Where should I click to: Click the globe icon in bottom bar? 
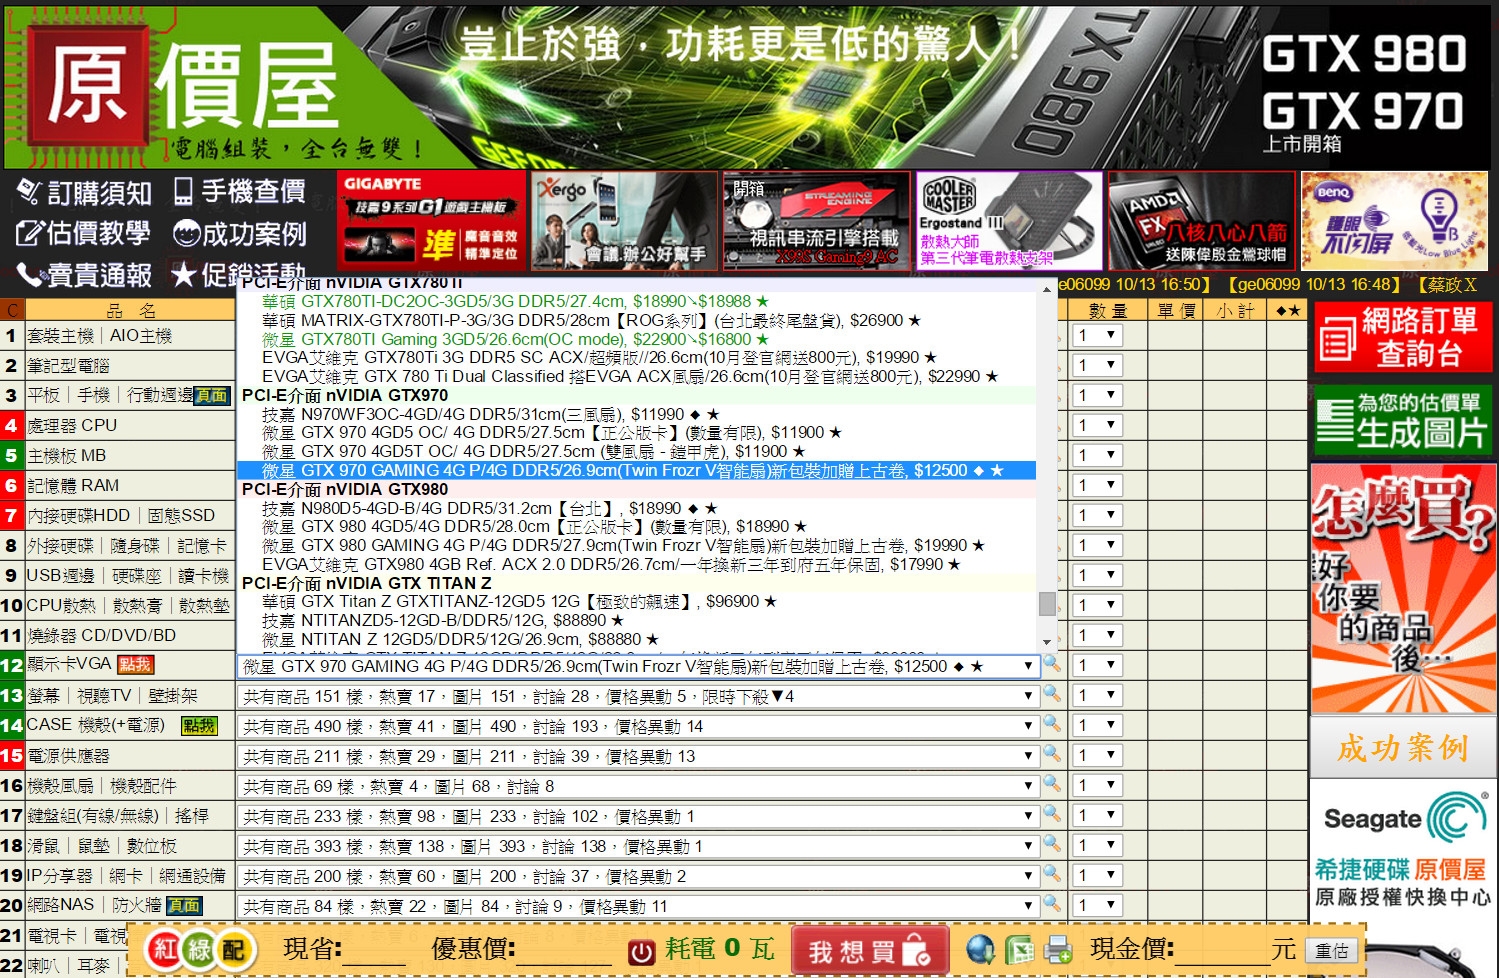point(981,949)
